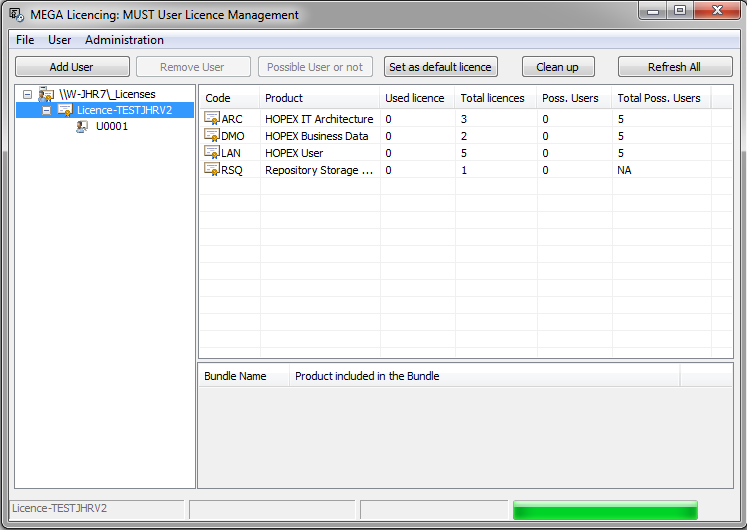Click the DMO licence row icon

tap(211, 136)
